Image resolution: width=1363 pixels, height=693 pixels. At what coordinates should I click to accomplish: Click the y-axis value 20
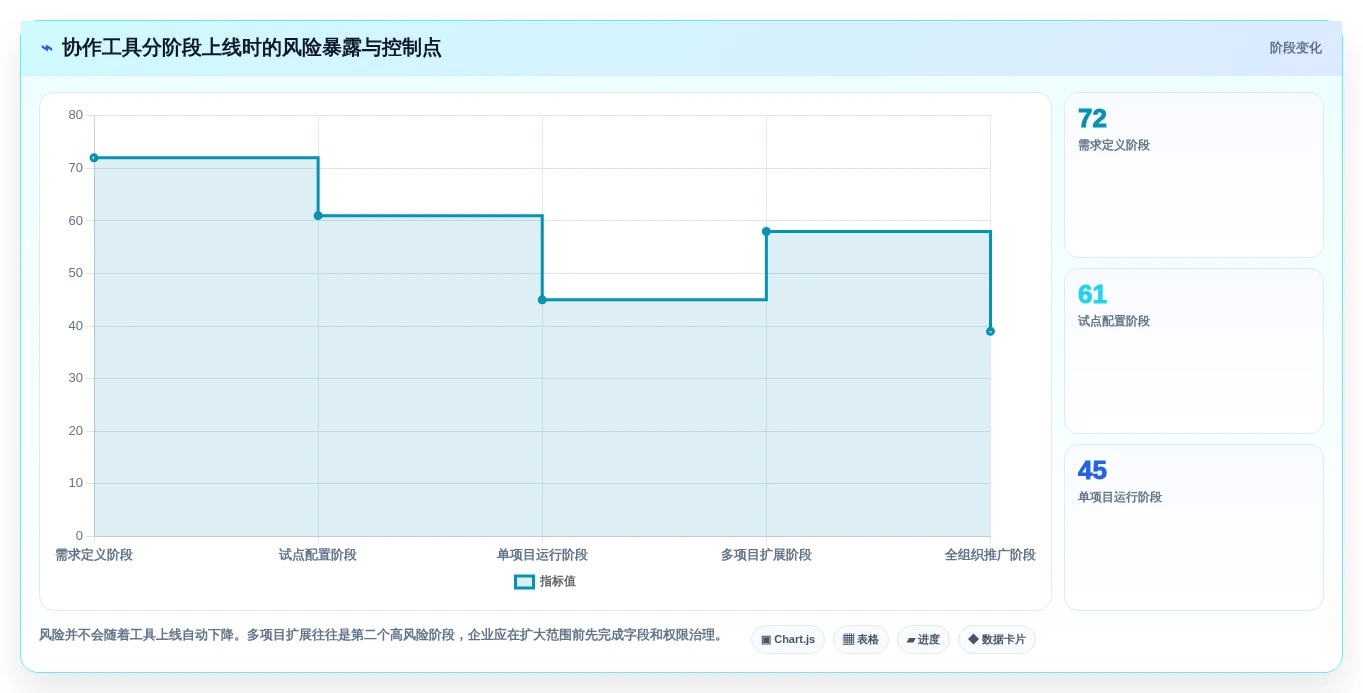(76, 431)
